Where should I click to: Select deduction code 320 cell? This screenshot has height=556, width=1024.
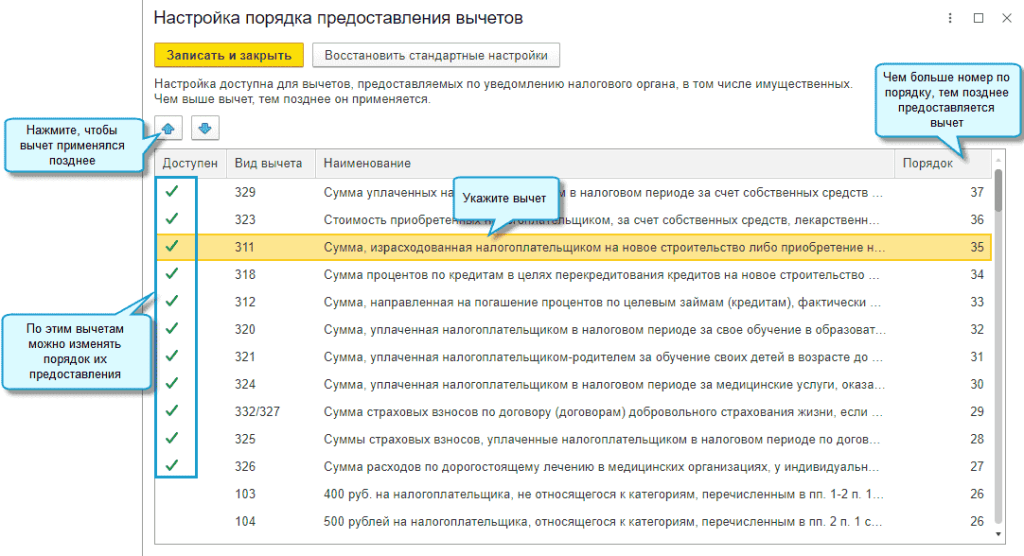point(245,329)
